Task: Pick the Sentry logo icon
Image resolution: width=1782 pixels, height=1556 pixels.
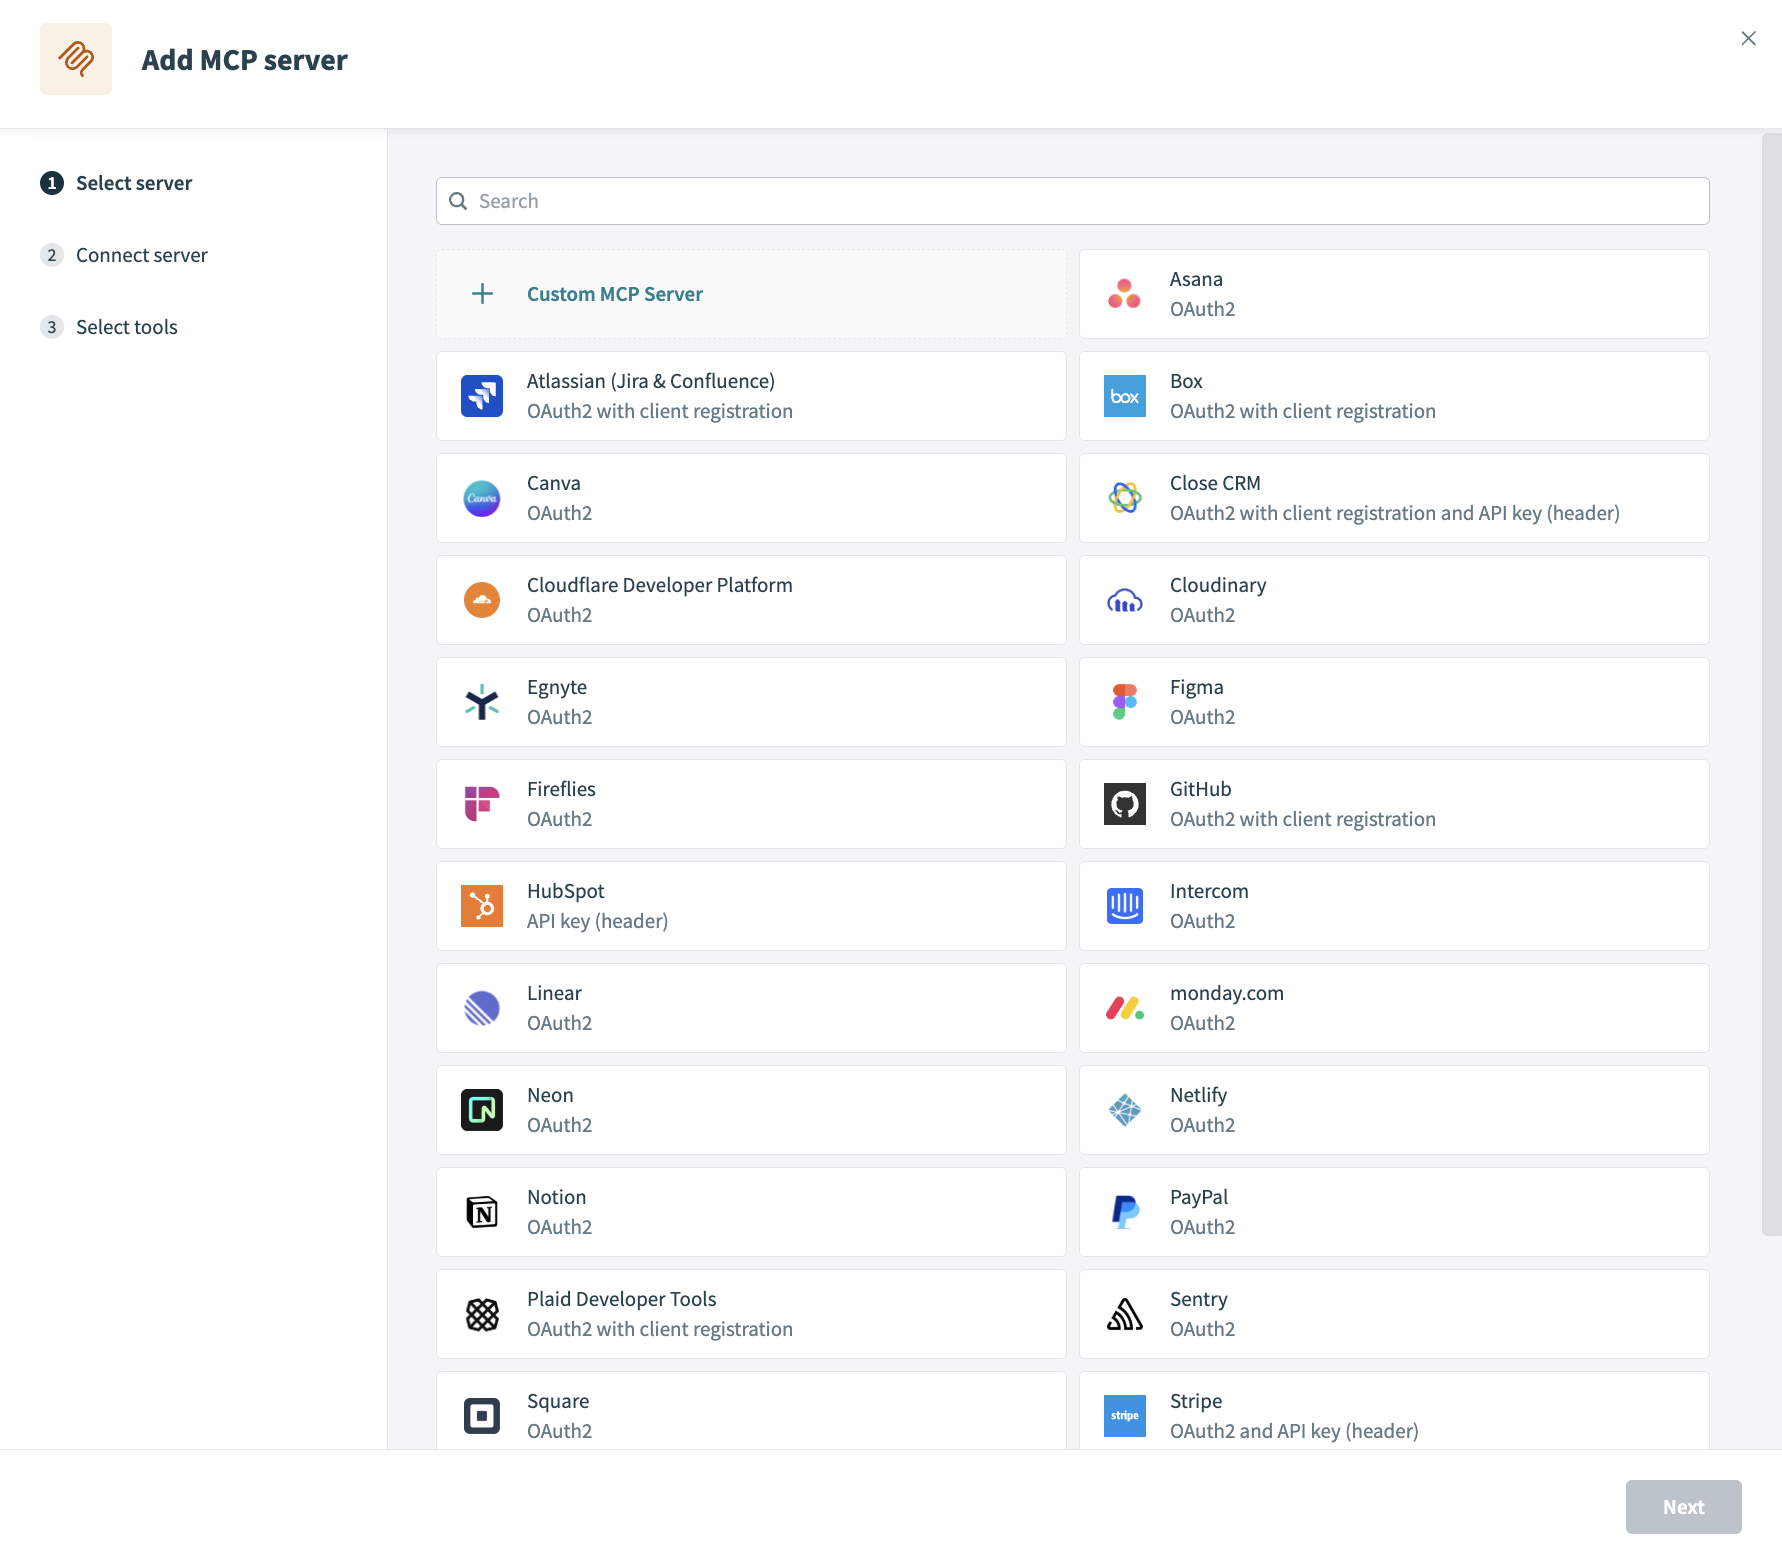Action: click(1124, 1314)
